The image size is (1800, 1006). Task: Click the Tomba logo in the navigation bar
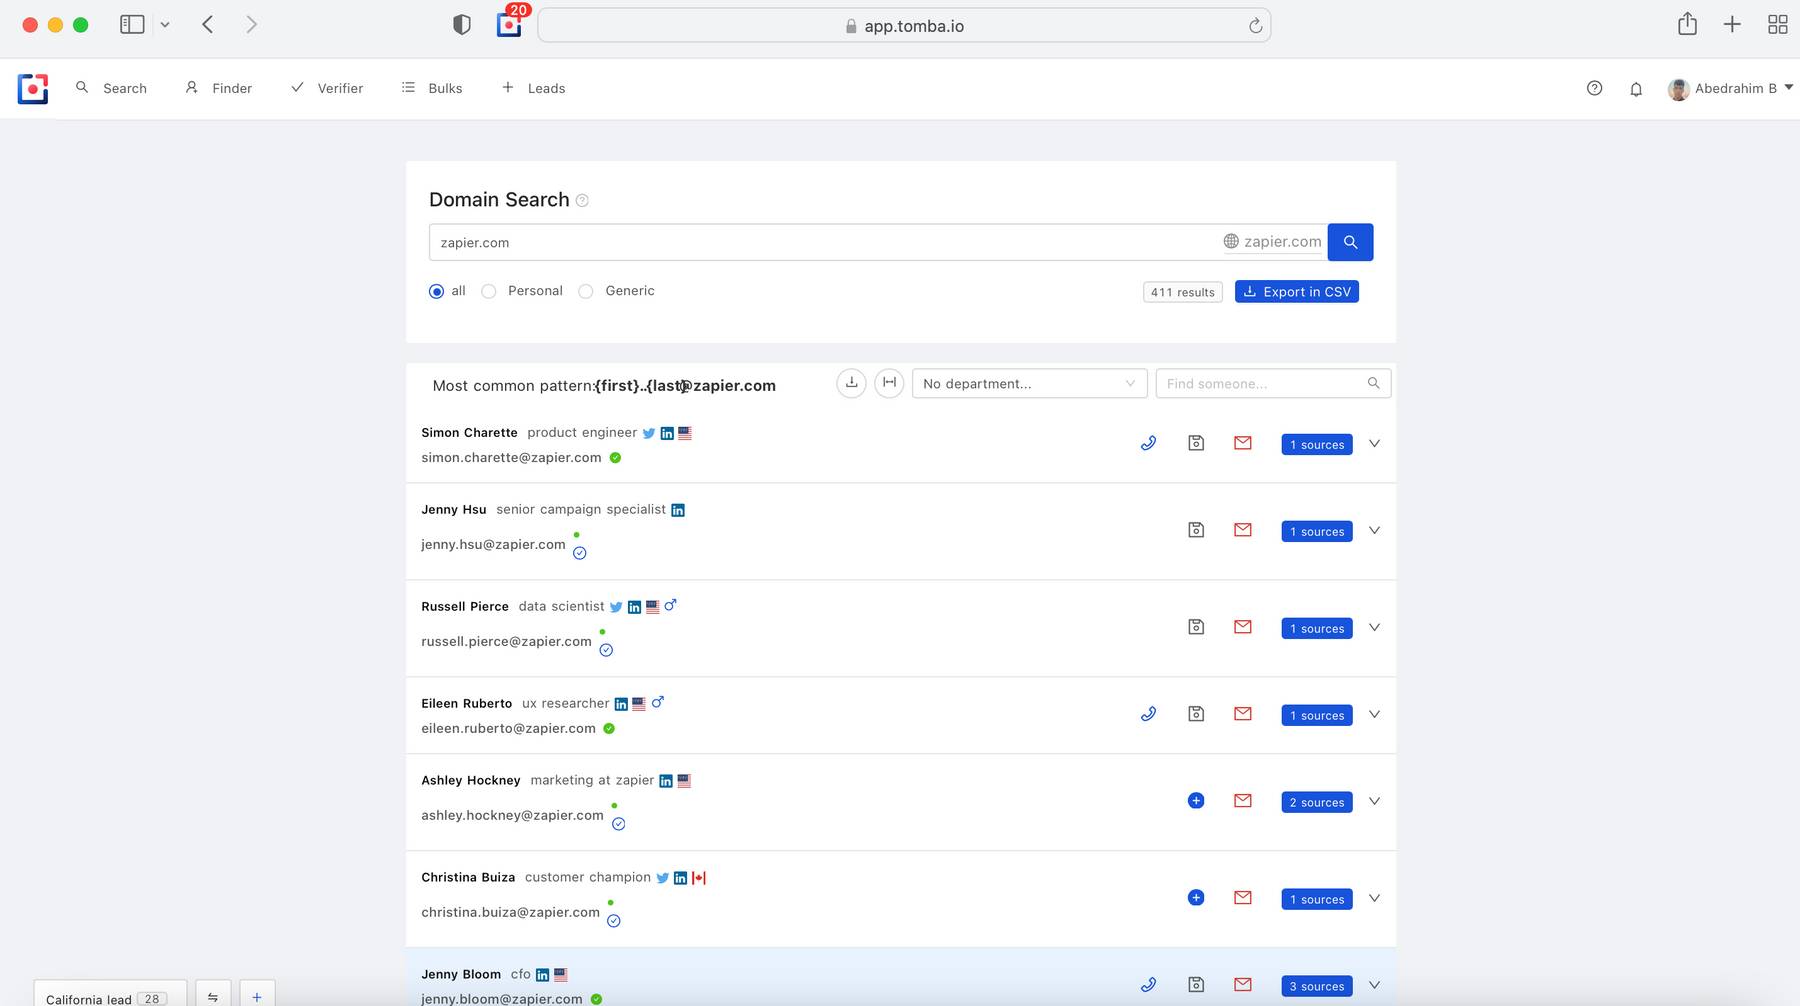[x=33, y=89]
